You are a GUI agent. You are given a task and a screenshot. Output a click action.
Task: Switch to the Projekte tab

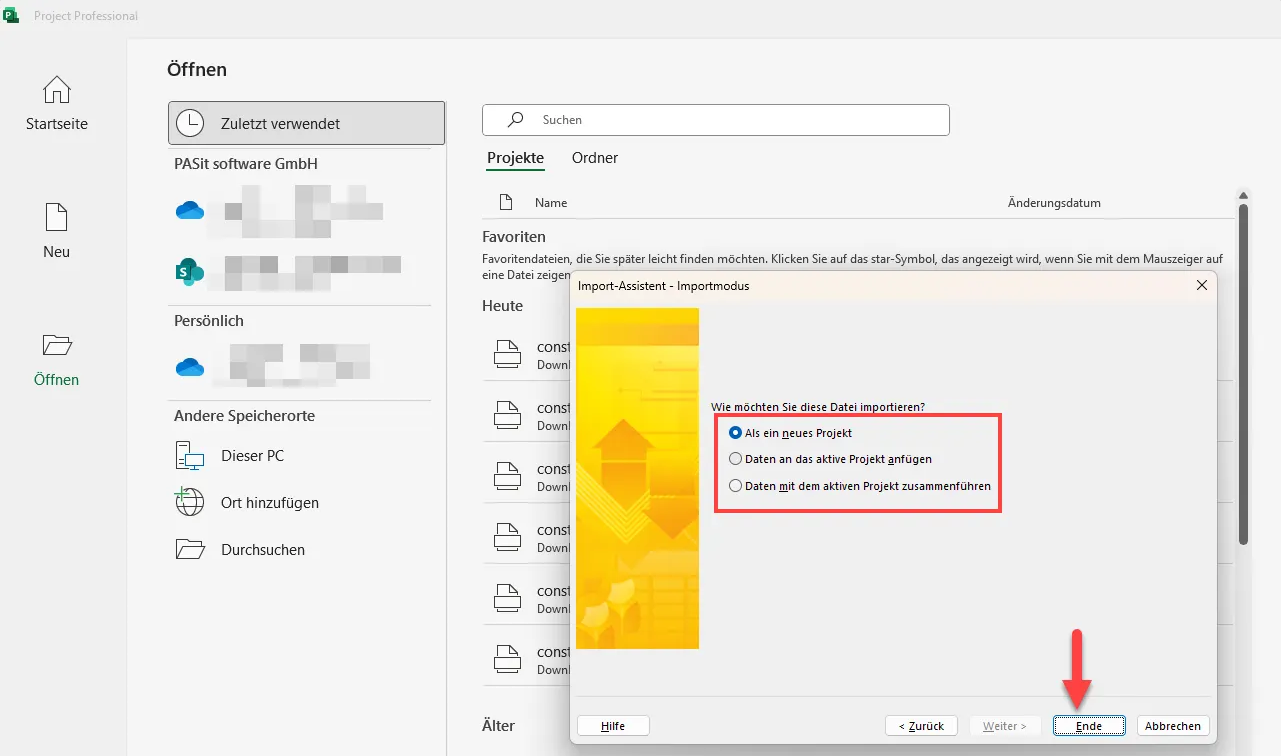pyautogui.click(x=515, y=158)
